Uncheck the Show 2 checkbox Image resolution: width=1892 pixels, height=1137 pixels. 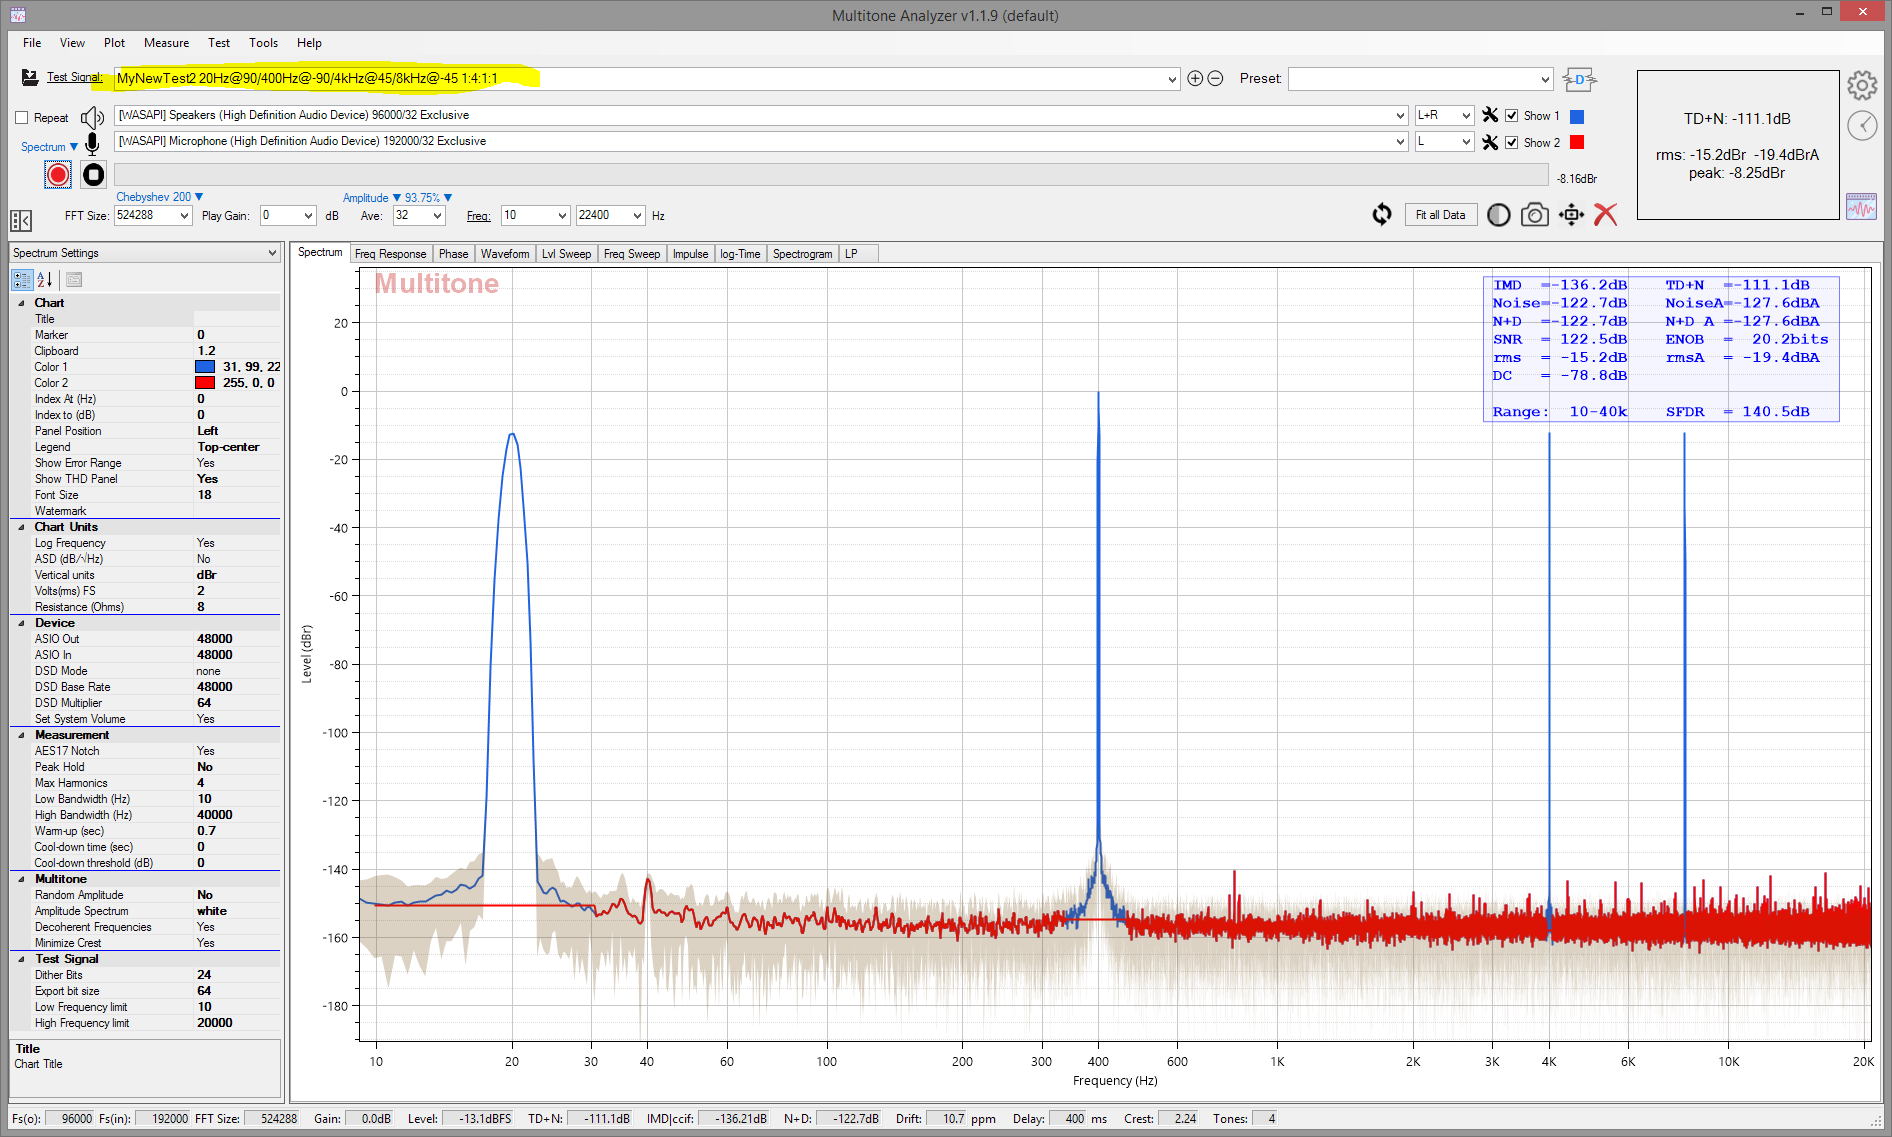pyautogui.click(x=1512, y=143)
